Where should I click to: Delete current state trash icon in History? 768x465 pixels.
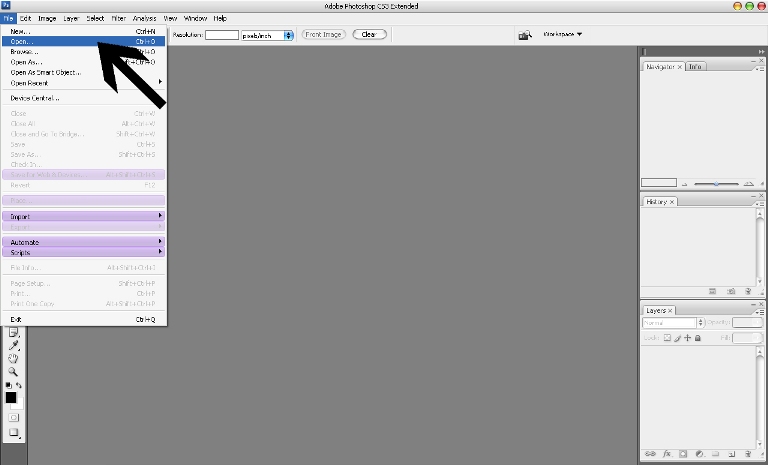(x=748, y=291)
